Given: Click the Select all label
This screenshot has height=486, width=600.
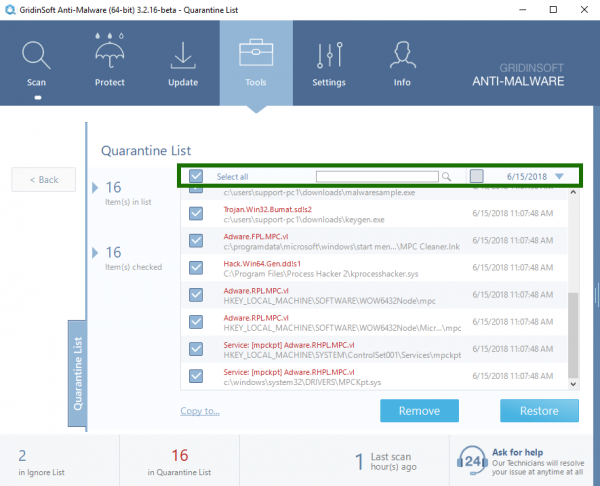Looking at the screenshot, I should [x=232, y=177].
